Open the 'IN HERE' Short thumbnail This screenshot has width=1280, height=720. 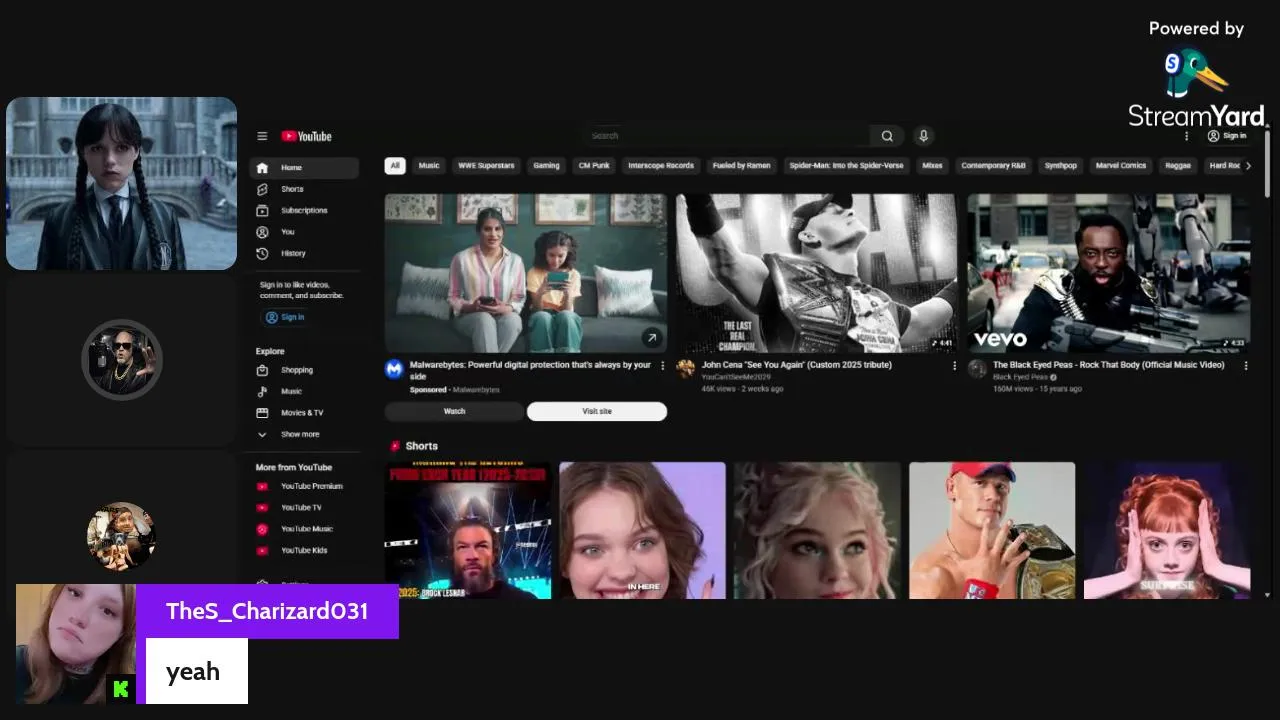(x=642, y=530)
